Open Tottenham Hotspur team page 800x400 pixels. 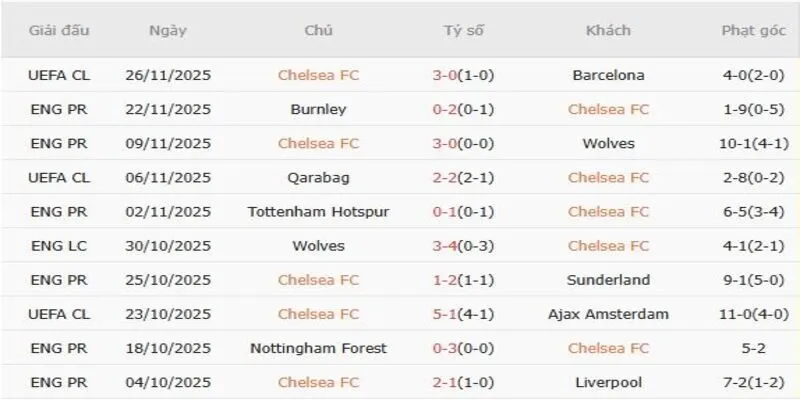[x=318, y=212]
